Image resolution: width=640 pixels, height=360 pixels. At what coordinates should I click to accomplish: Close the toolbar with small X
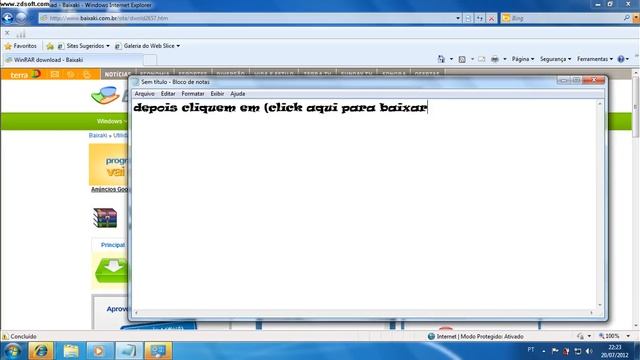click(x=7, y=33)
